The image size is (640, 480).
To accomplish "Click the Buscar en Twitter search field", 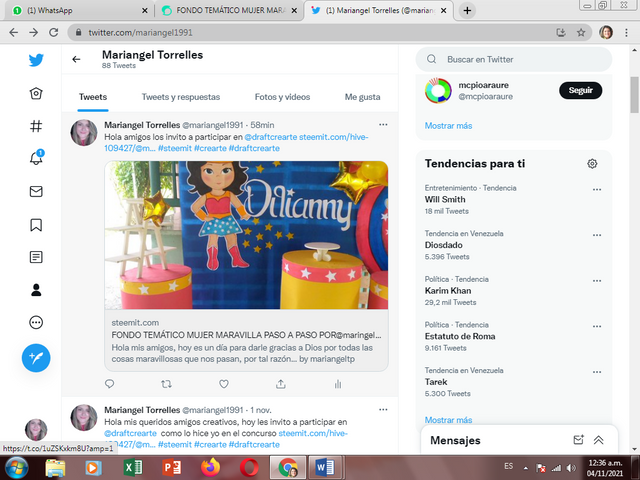I will point(513,60).
